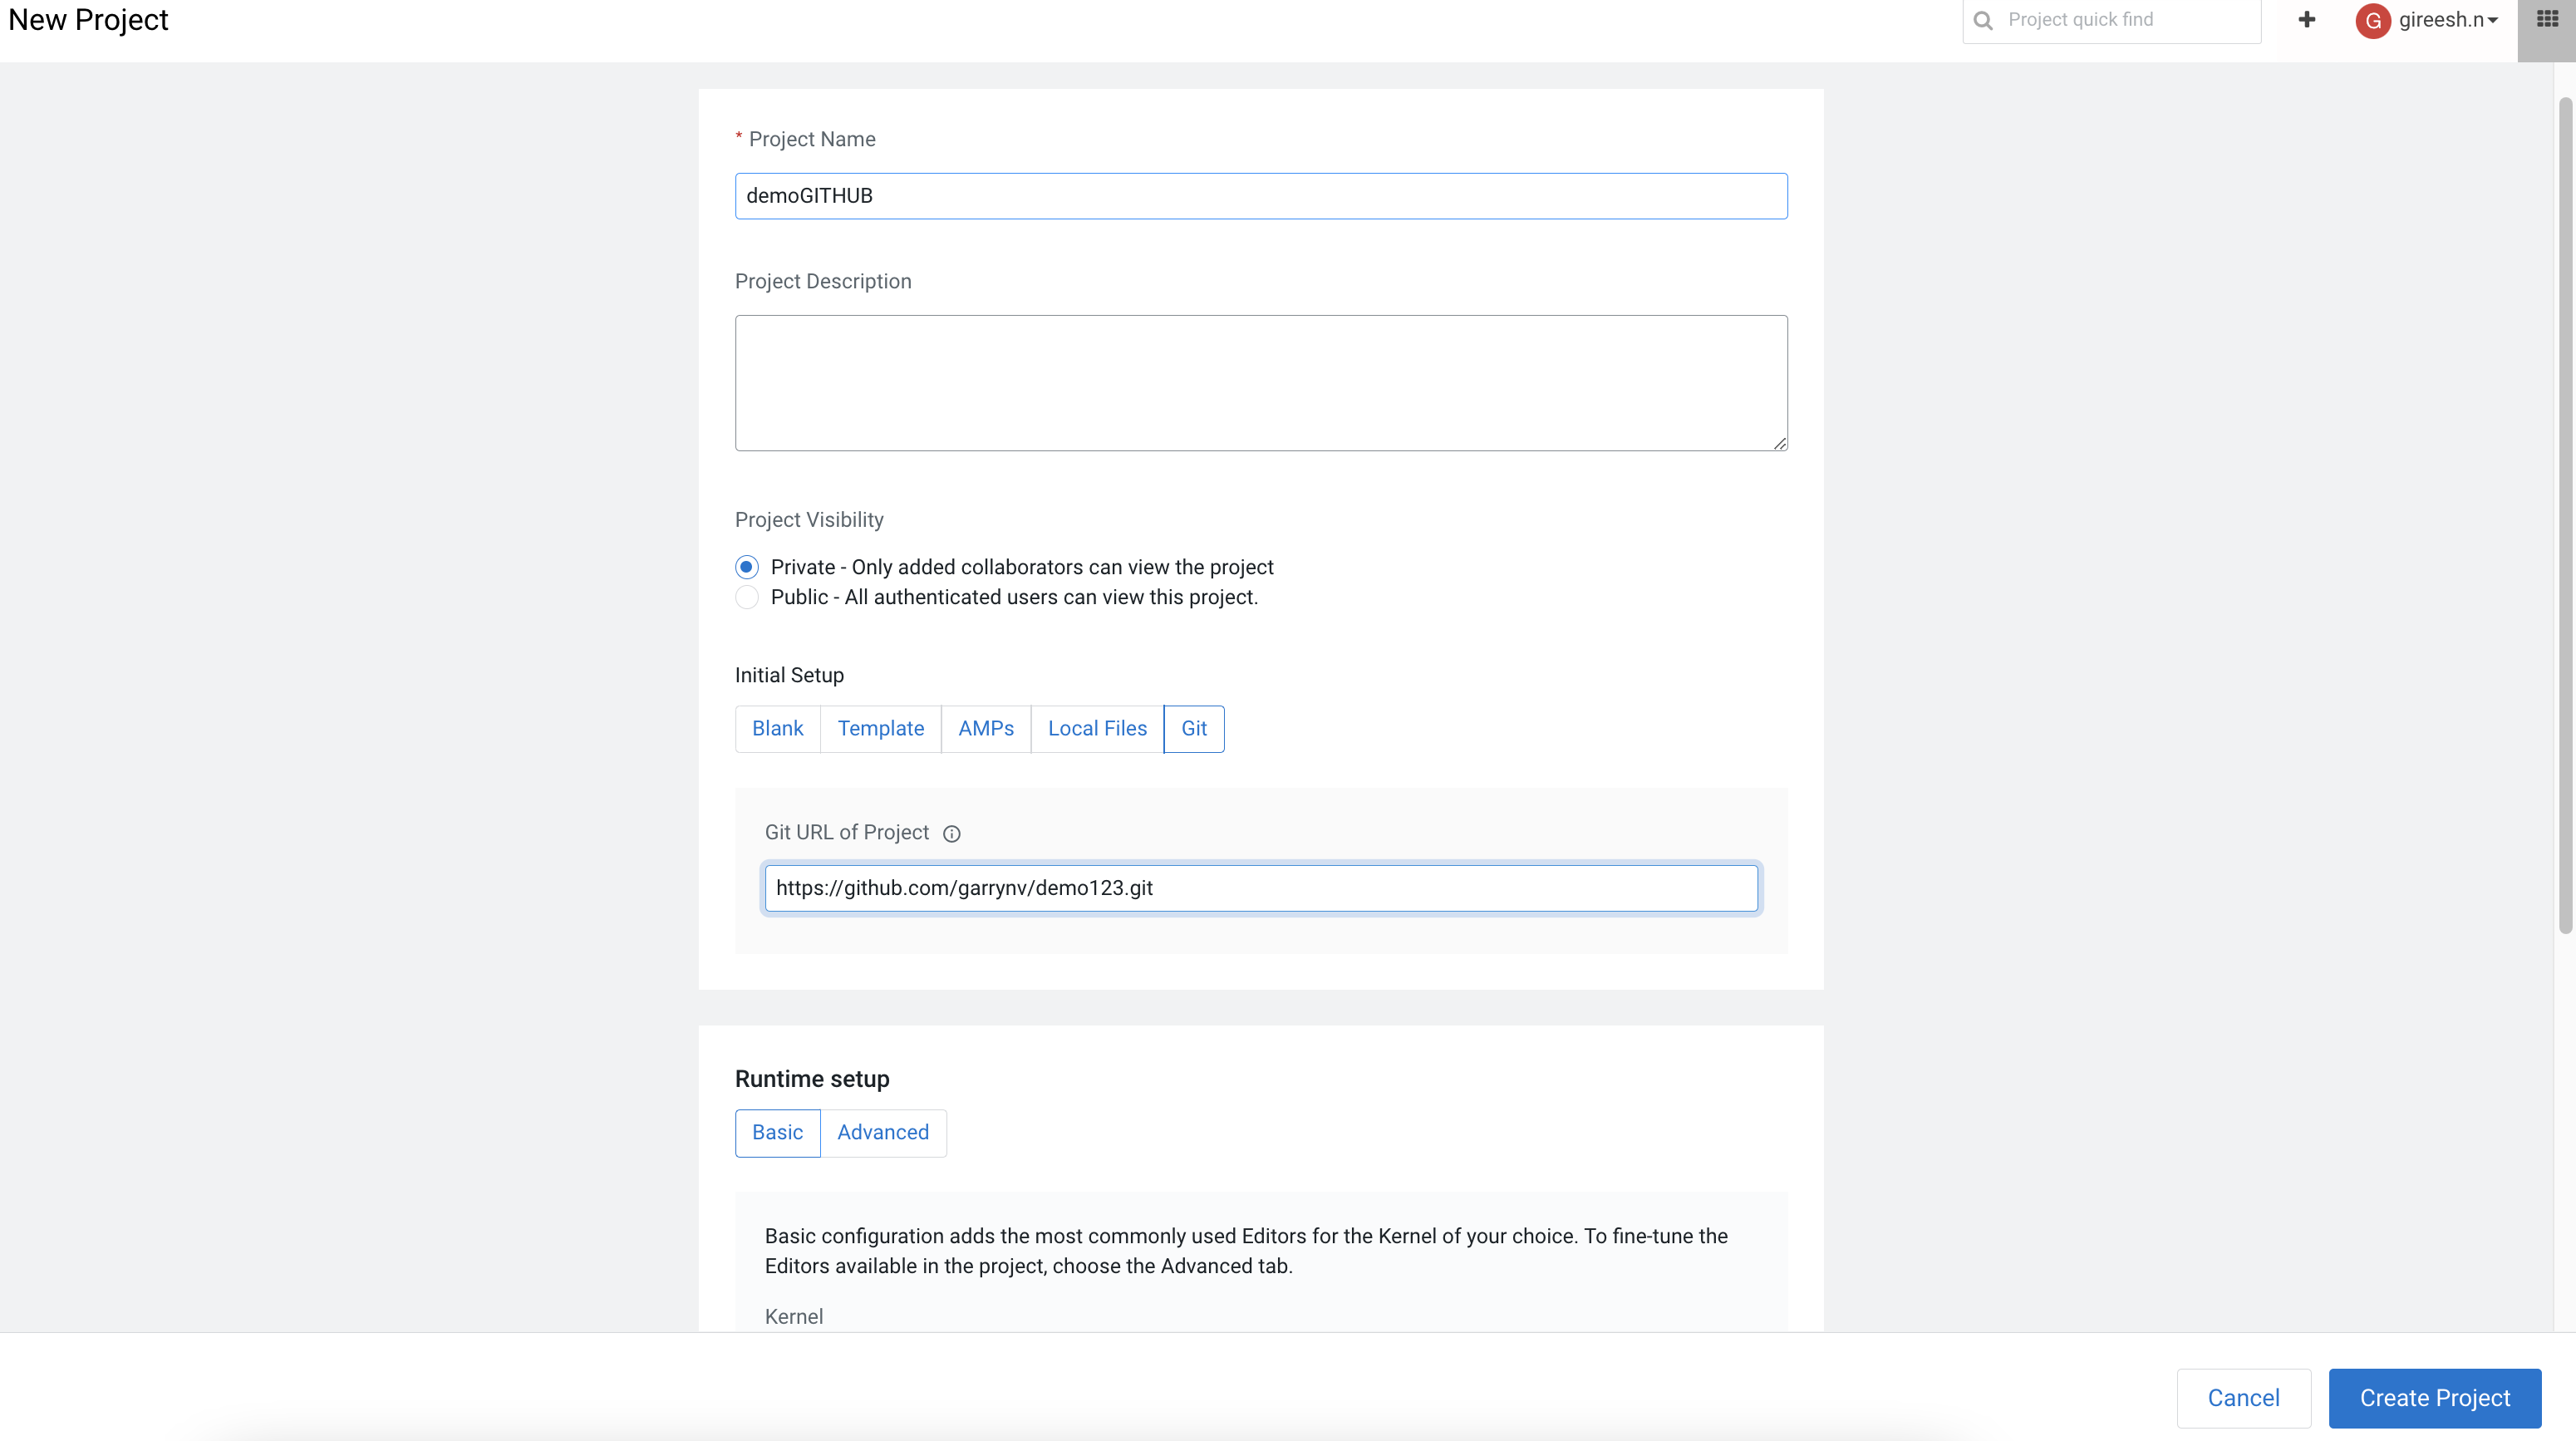Click the Project Description text area
This screenshot has width=2576, height=1441.
coord(1260,383)
